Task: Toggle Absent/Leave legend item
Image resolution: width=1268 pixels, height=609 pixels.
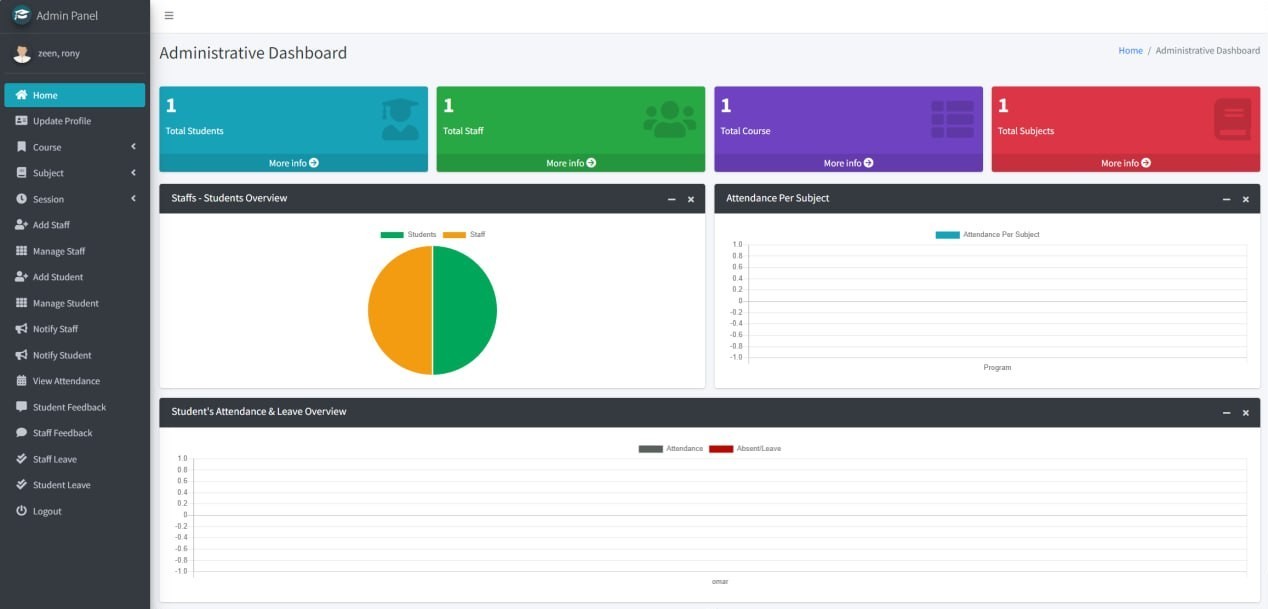Action: (x=745, y=448)
